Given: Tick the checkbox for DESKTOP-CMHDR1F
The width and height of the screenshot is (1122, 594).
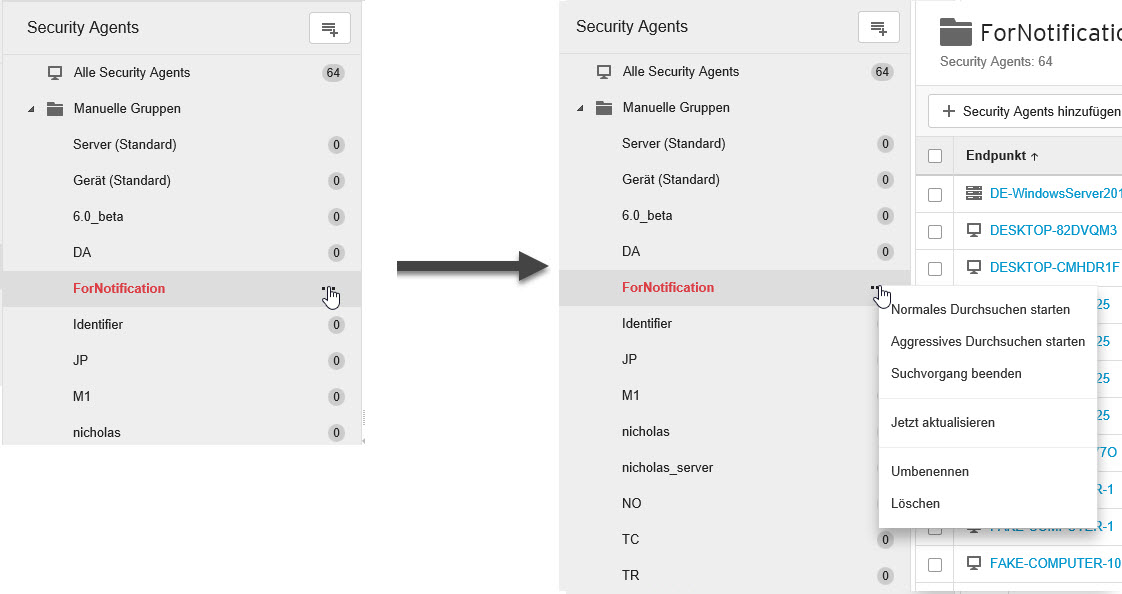Looking at the screenshot, I should point(935,268).
